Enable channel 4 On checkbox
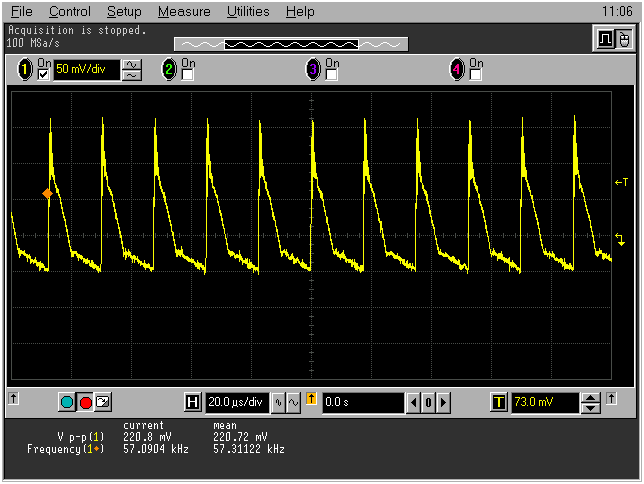Image resolution: width=644 pixels, height=484 pixels. (476, 75)
